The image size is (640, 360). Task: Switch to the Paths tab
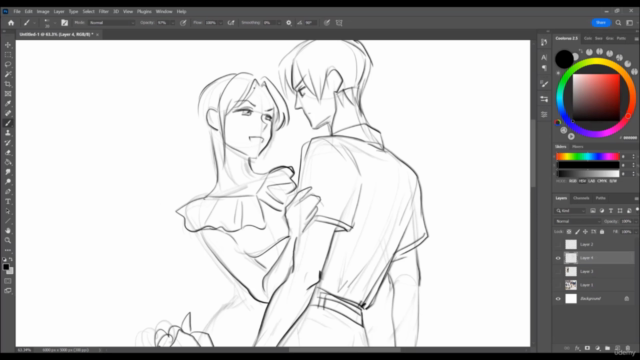[x=600, y=198]
